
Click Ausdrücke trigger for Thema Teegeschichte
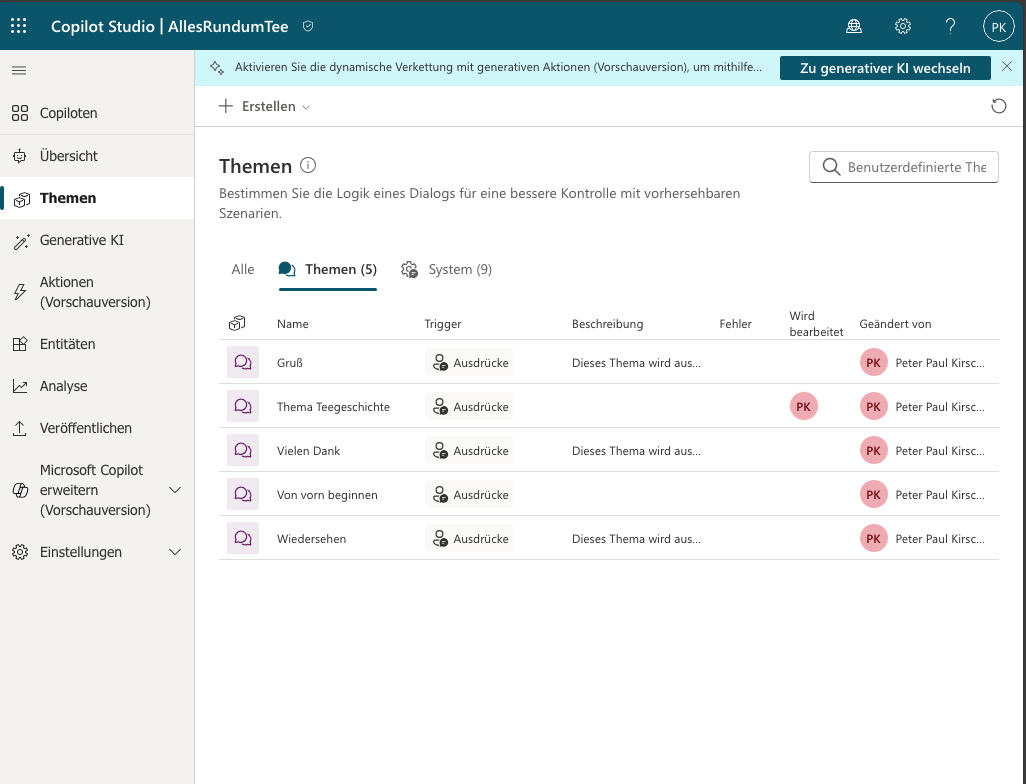pos(470,406)
